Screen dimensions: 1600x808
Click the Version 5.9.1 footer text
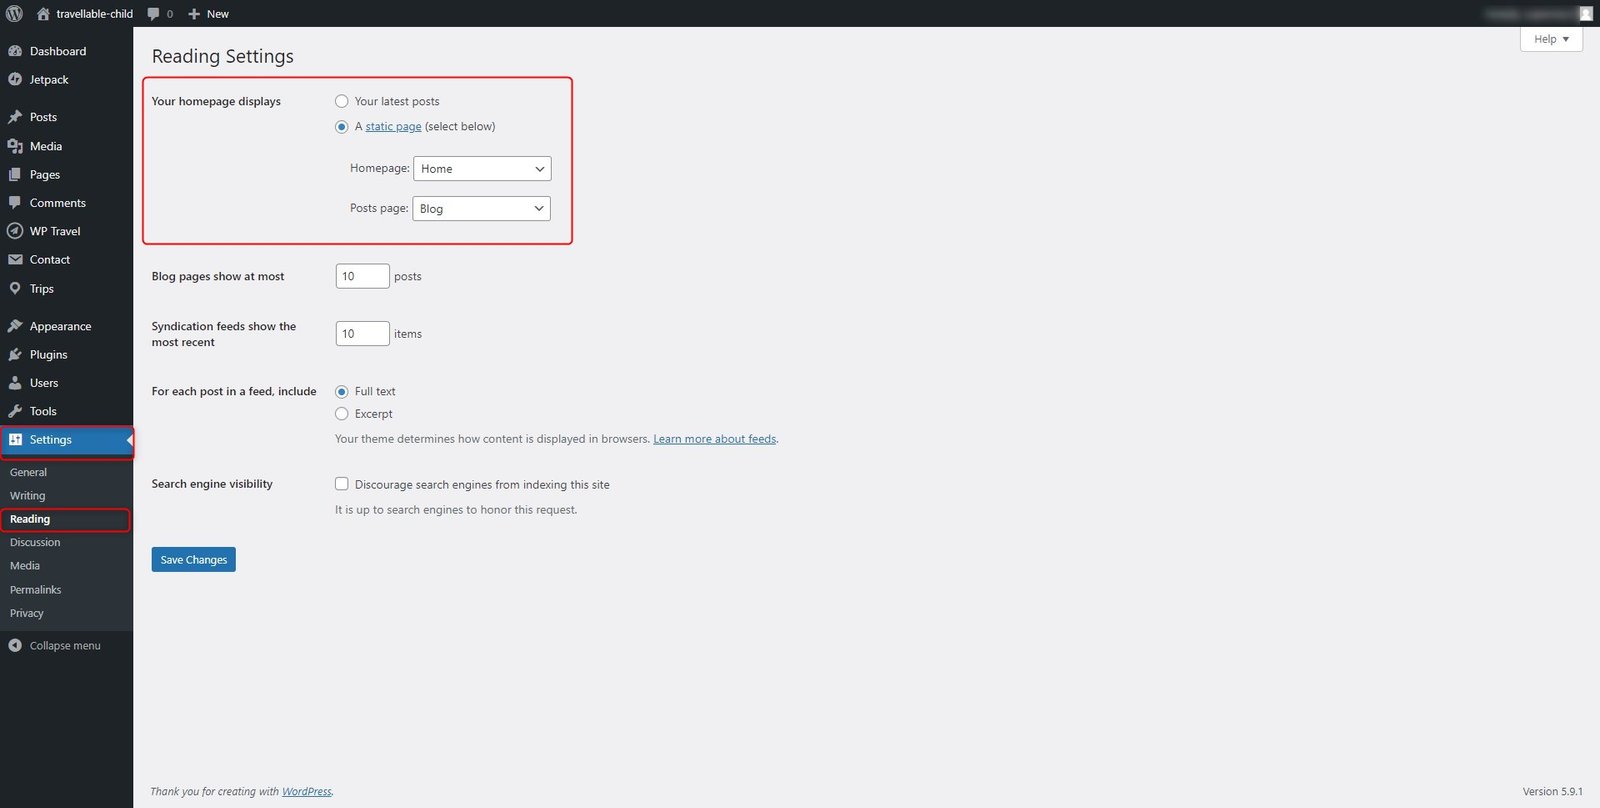tap(1553, 791)
